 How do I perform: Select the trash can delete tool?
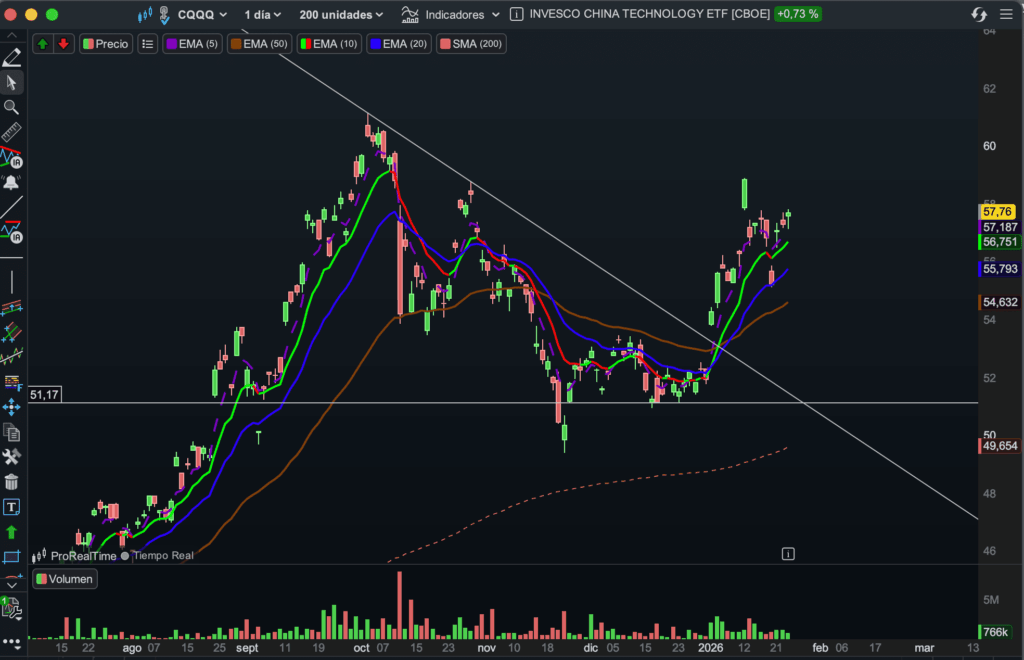(11, 482)
